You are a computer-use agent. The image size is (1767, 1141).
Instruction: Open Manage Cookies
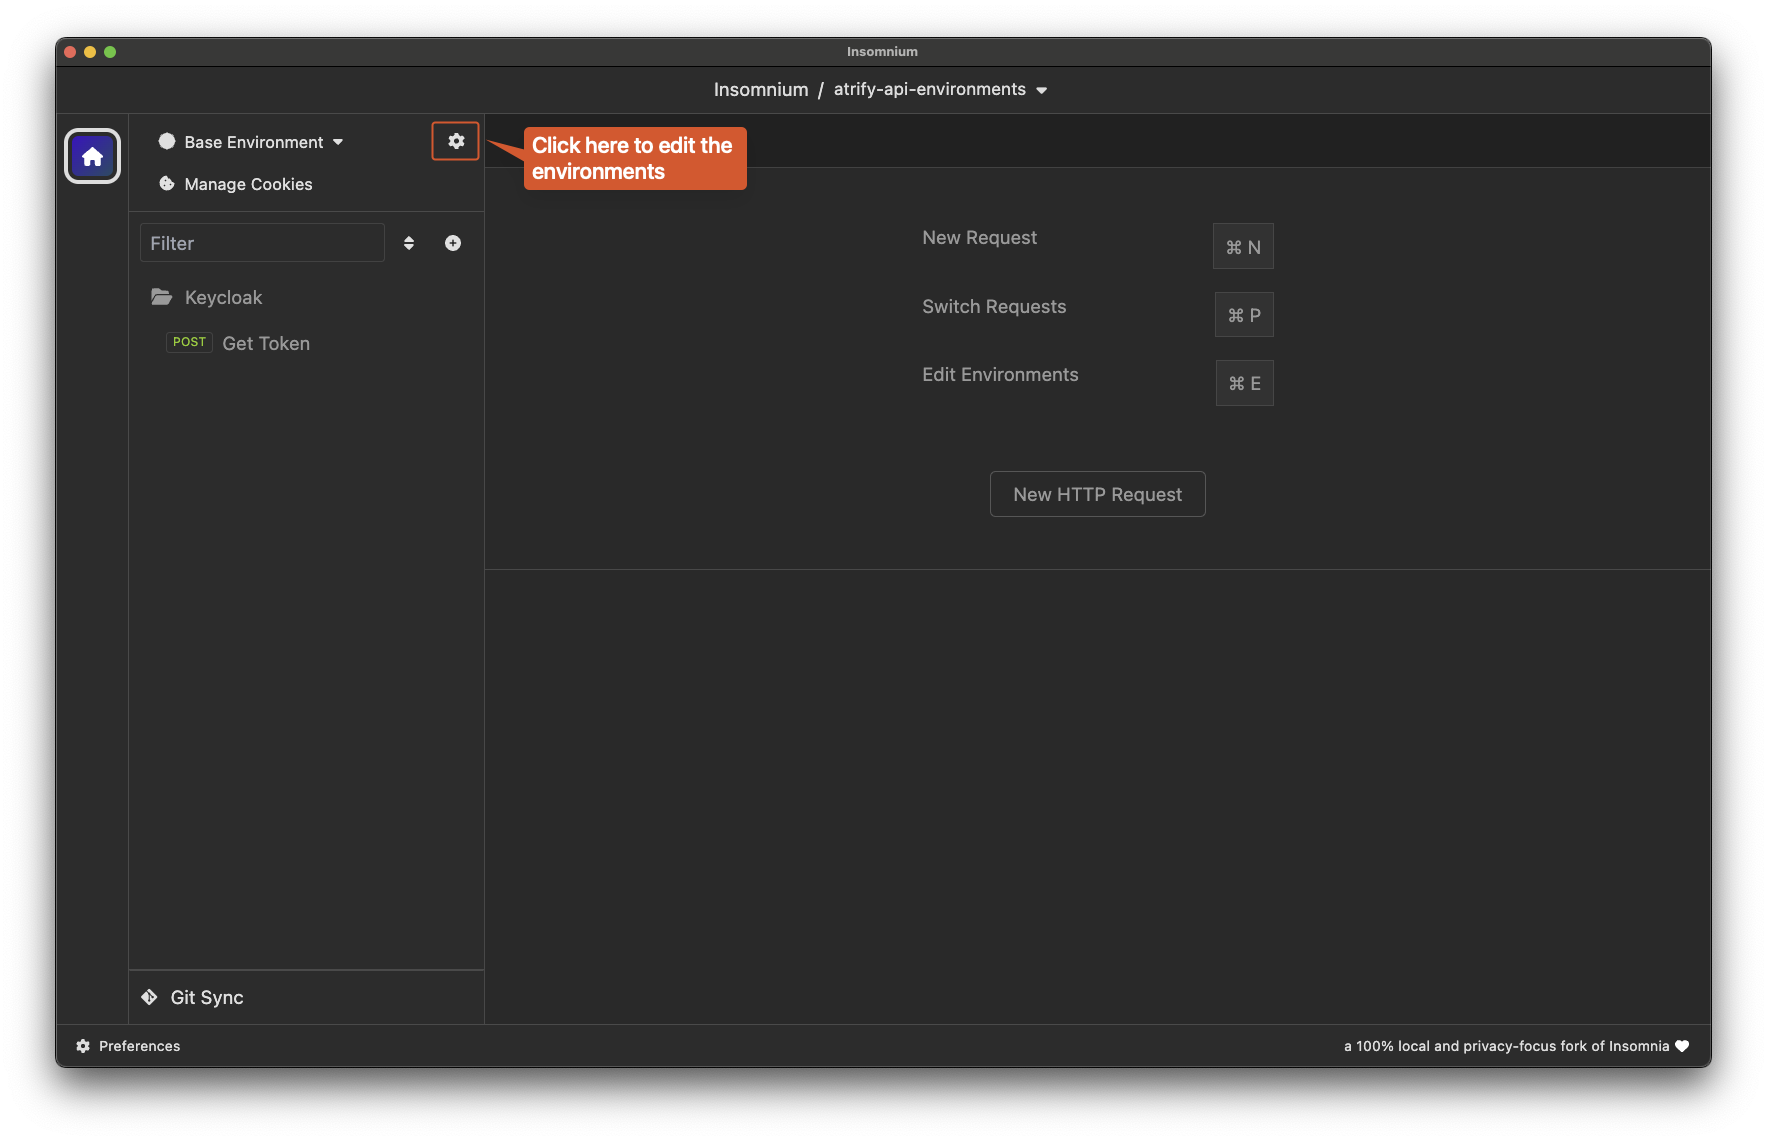coord(248,184)
